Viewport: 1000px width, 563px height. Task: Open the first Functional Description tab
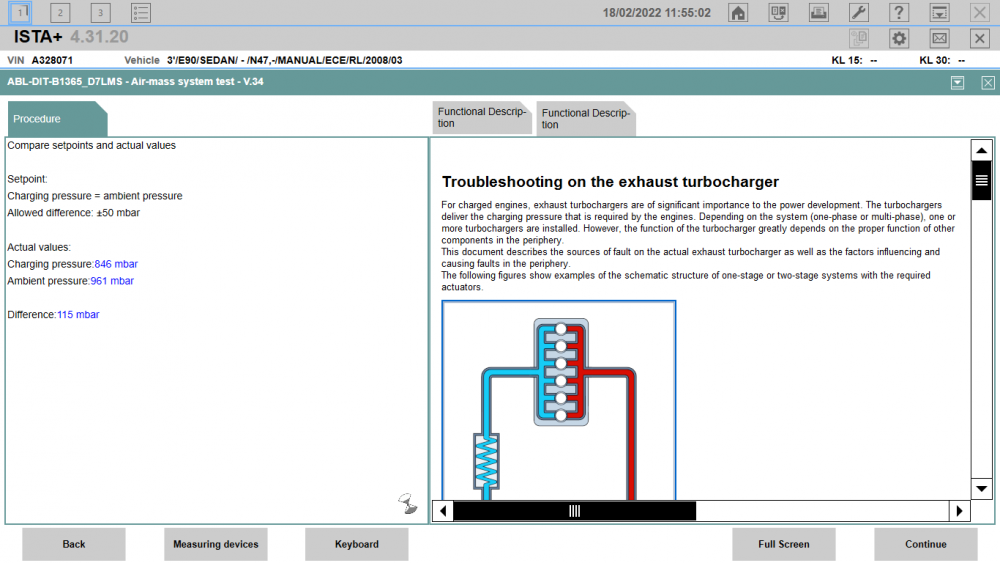(x=482, y=117)
